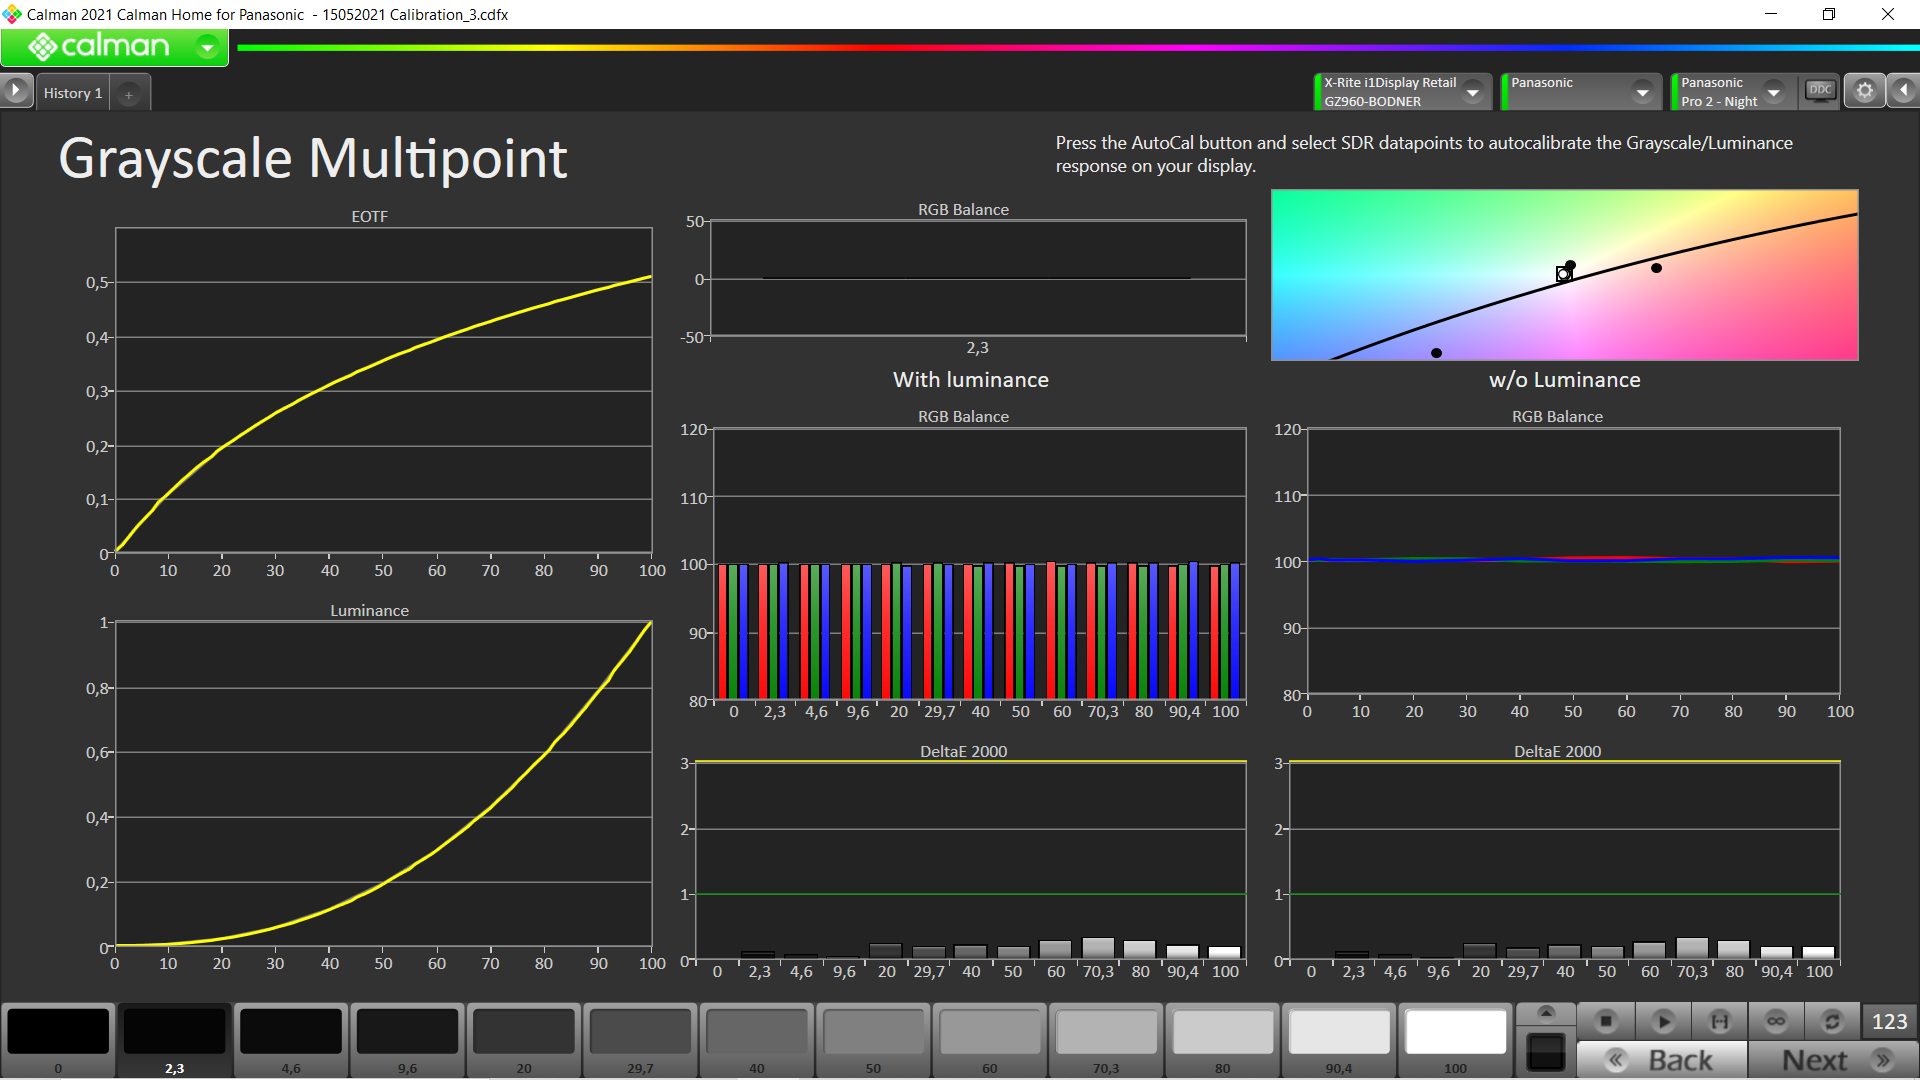Click the current pattern preview square

[1546, 1053]
